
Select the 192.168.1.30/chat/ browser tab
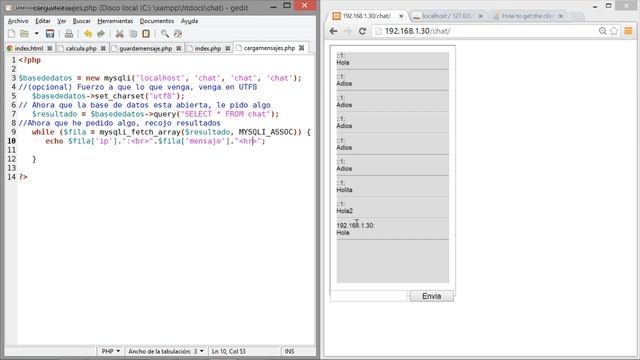pos(367,16)
